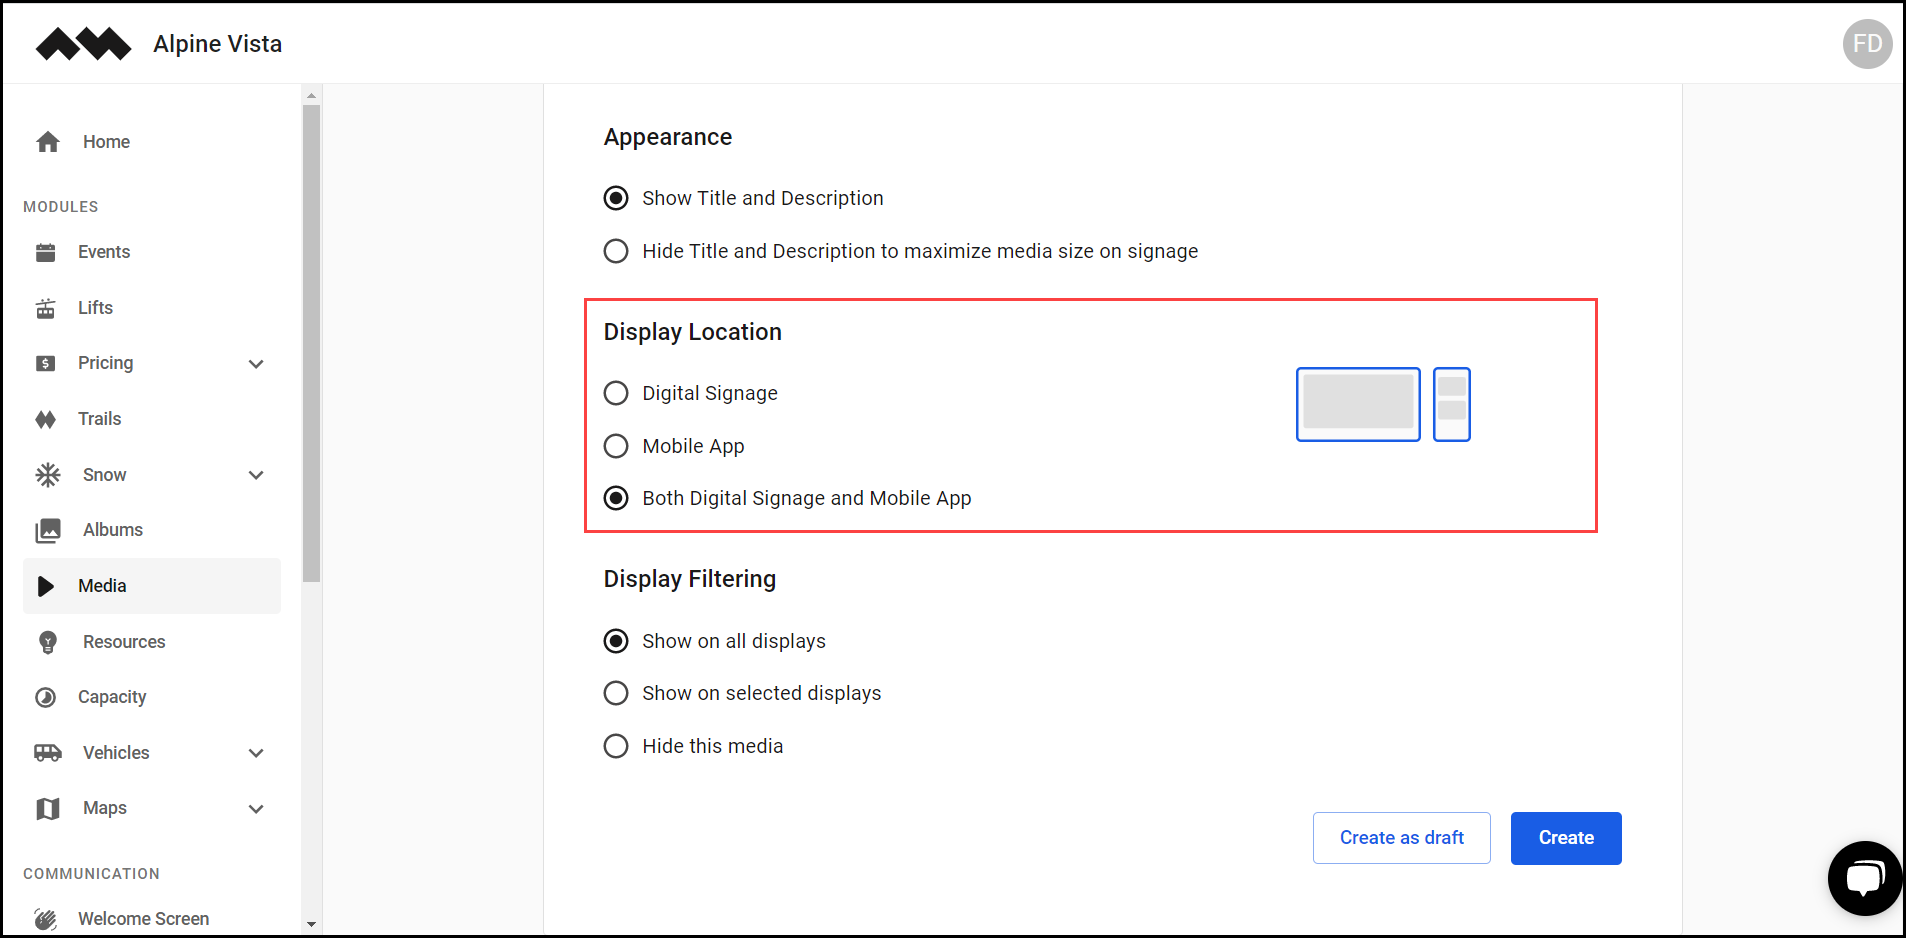The height and width of the screenshot is (938, 1906).
Task: Click the mobile phone preview
Action: [x=1452, y=404]
